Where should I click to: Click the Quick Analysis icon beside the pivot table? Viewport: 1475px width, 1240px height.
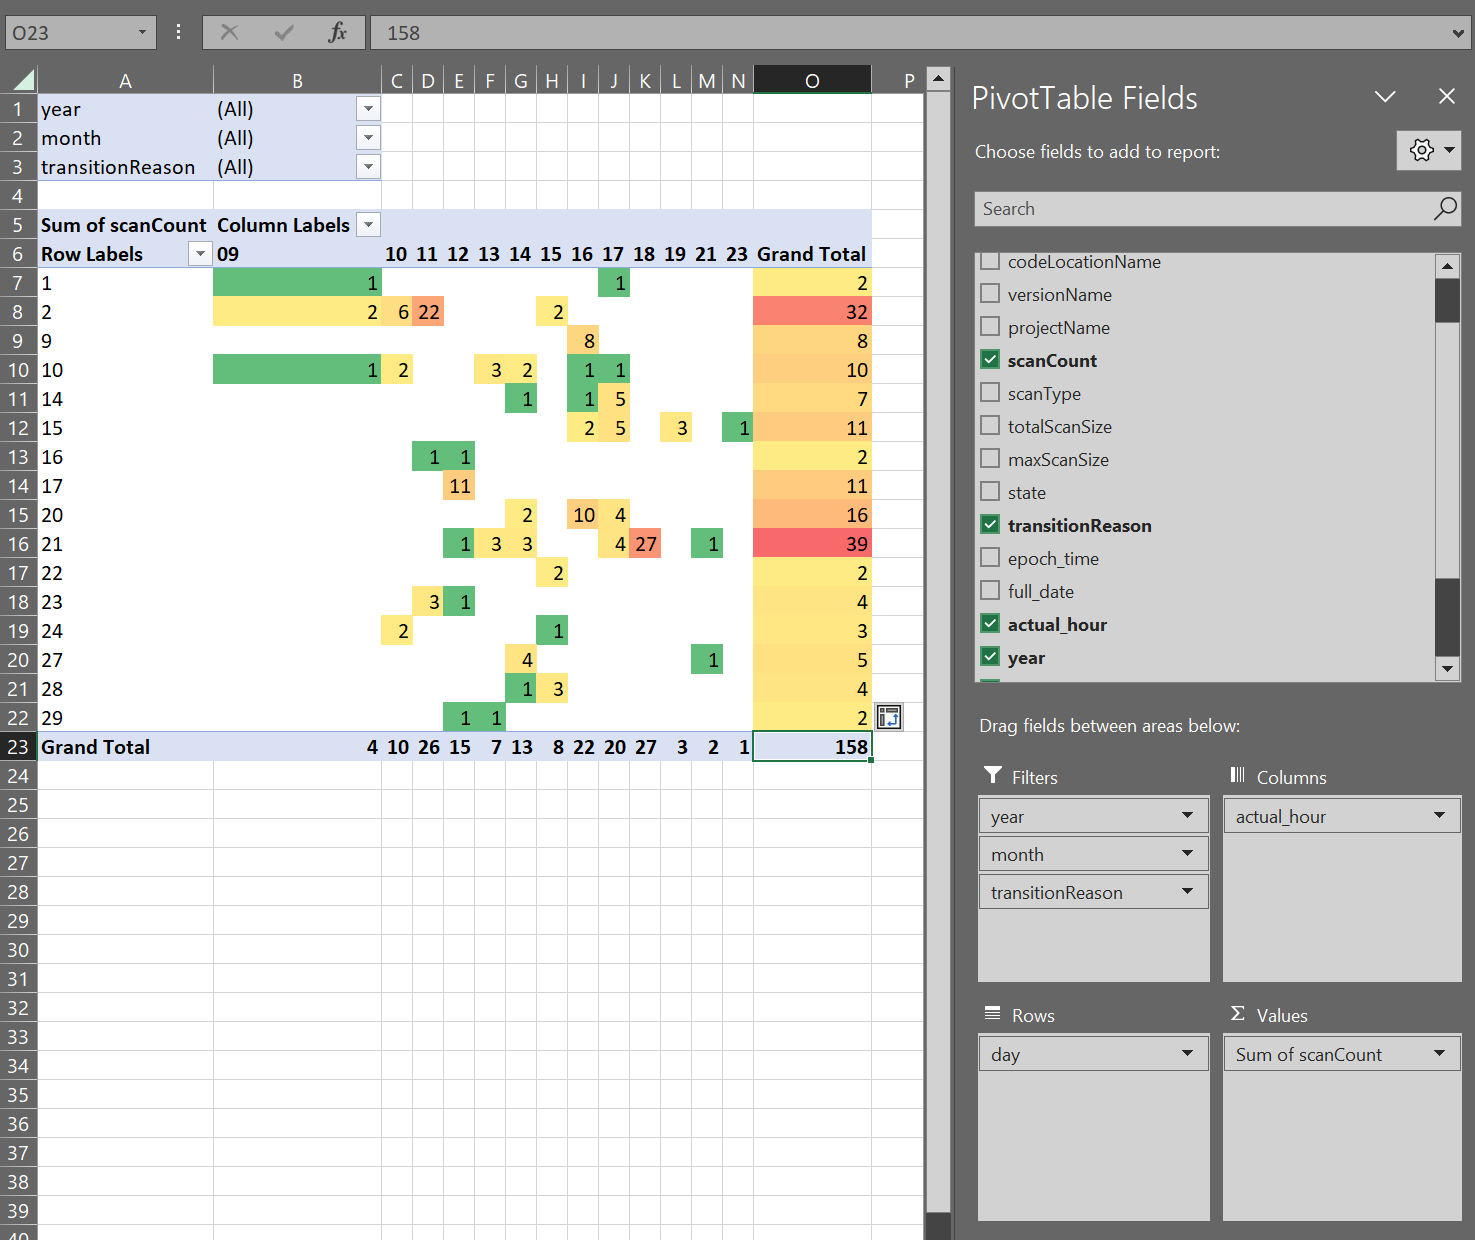[889, 717]
